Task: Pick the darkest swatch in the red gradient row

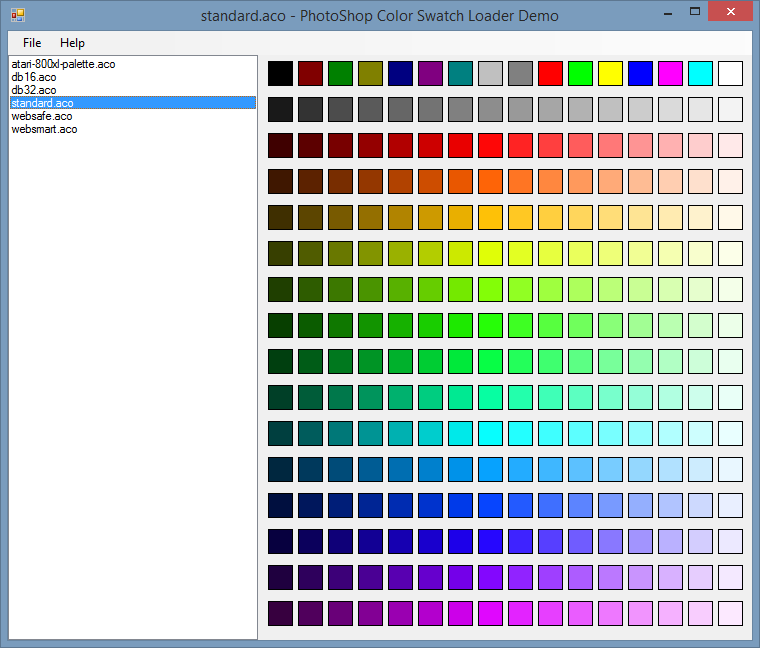Action: [280, 145]
